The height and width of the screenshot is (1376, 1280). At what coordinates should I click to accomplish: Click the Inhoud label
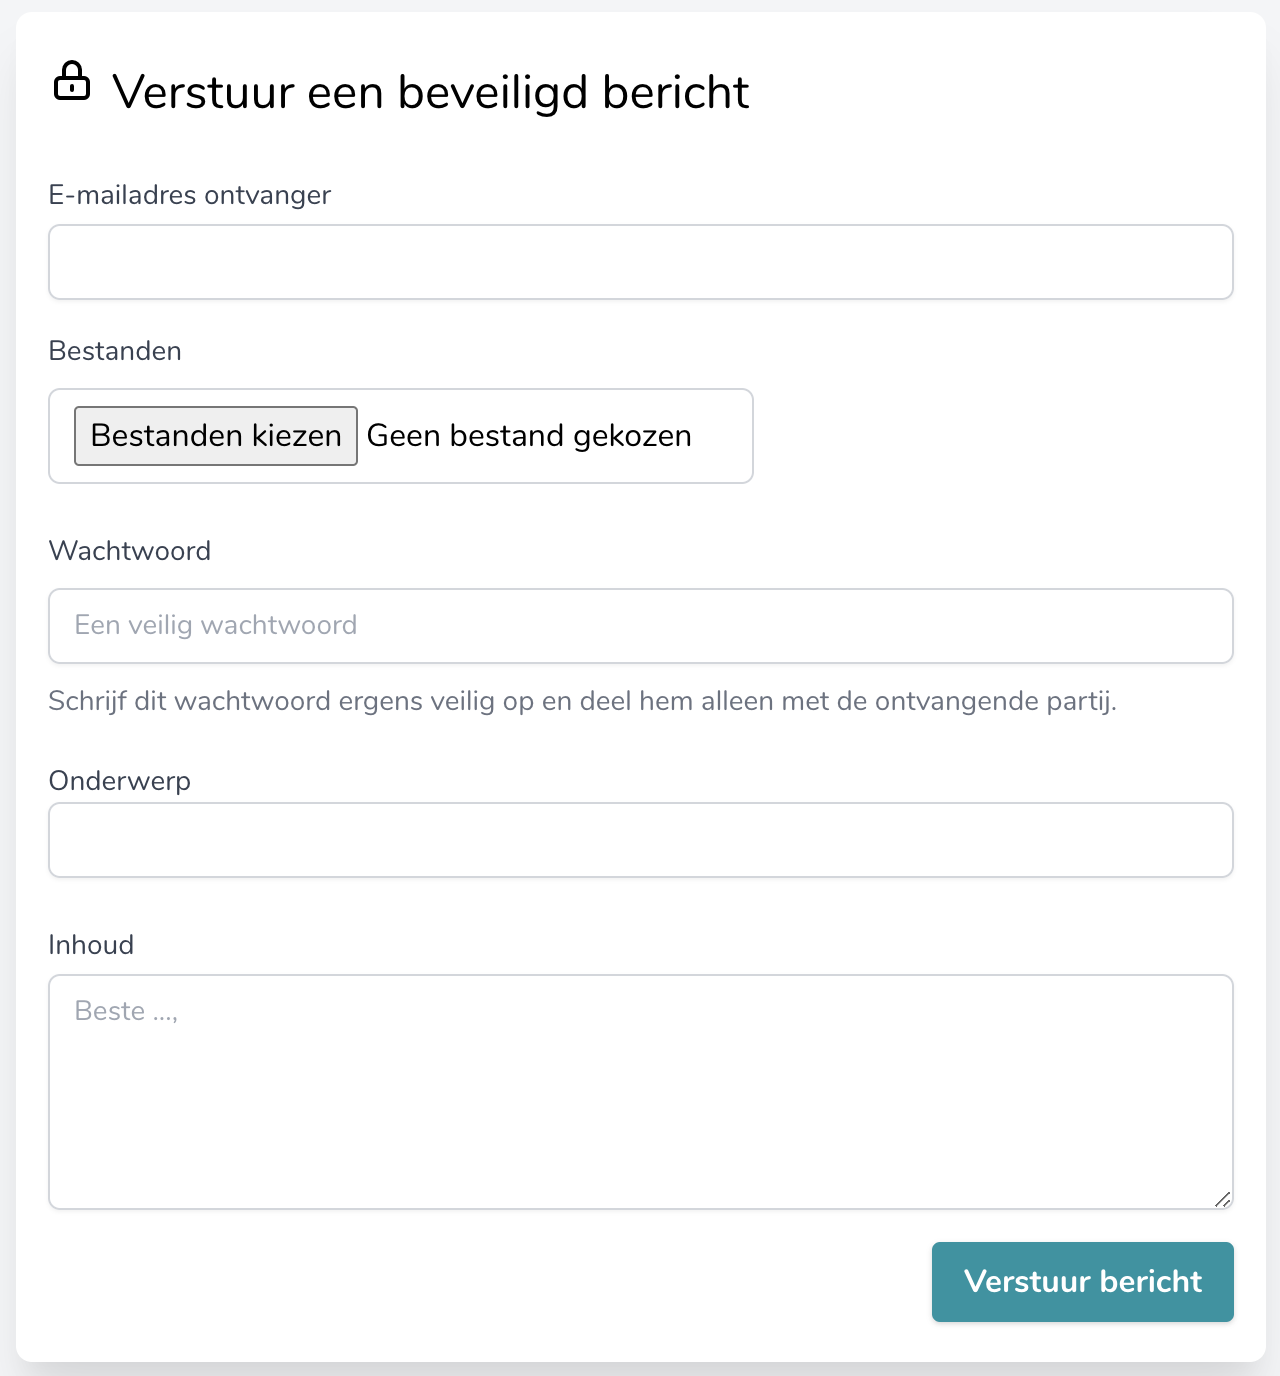point(91,944)
